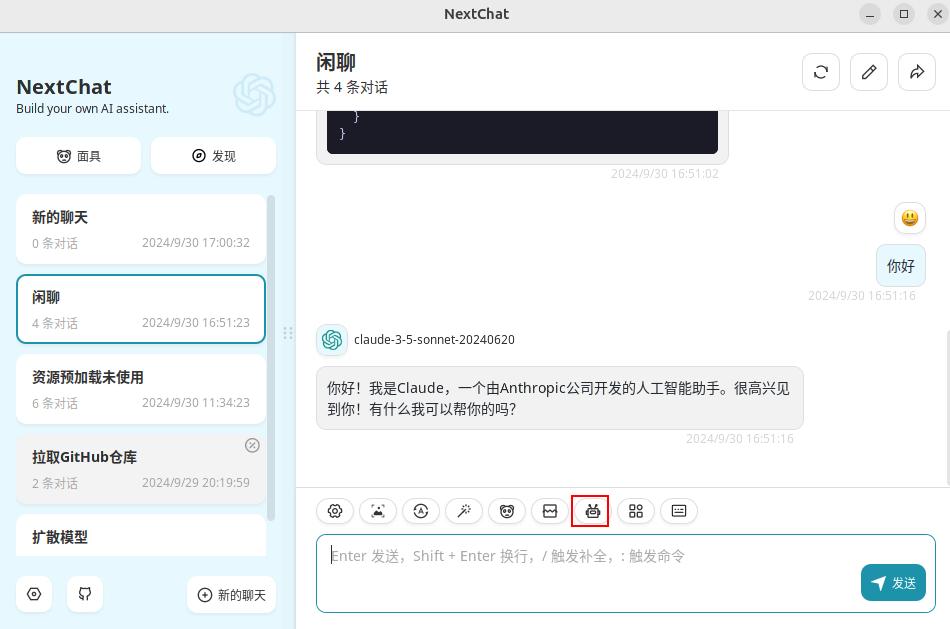Click the image upload icon in toolbar

pos(378,511)
